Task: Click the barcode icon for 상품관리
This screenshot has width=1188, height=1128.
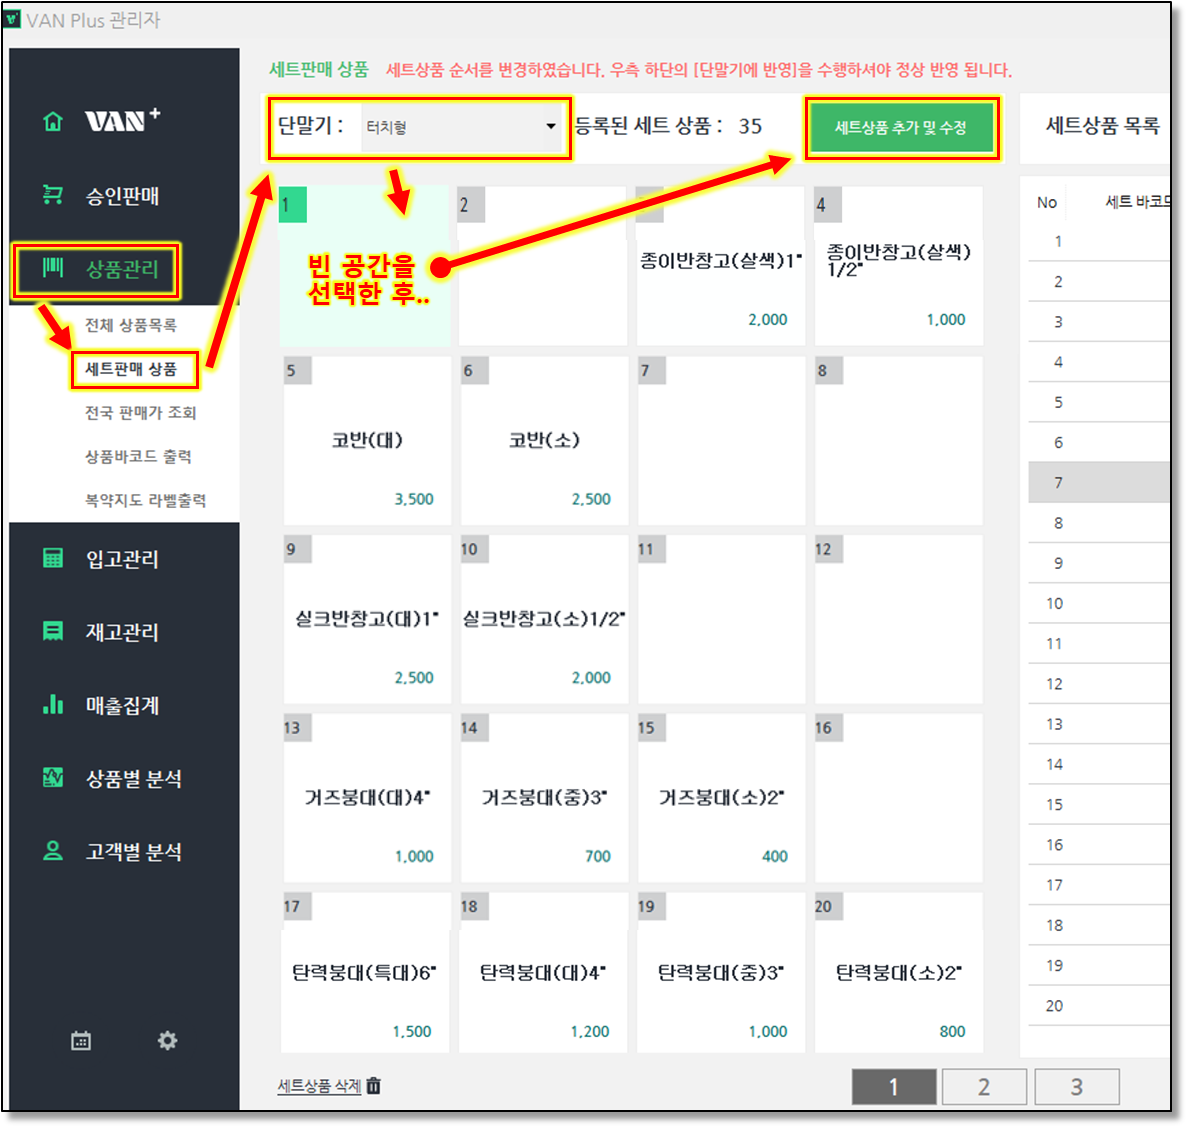Action: pos(53,268)
